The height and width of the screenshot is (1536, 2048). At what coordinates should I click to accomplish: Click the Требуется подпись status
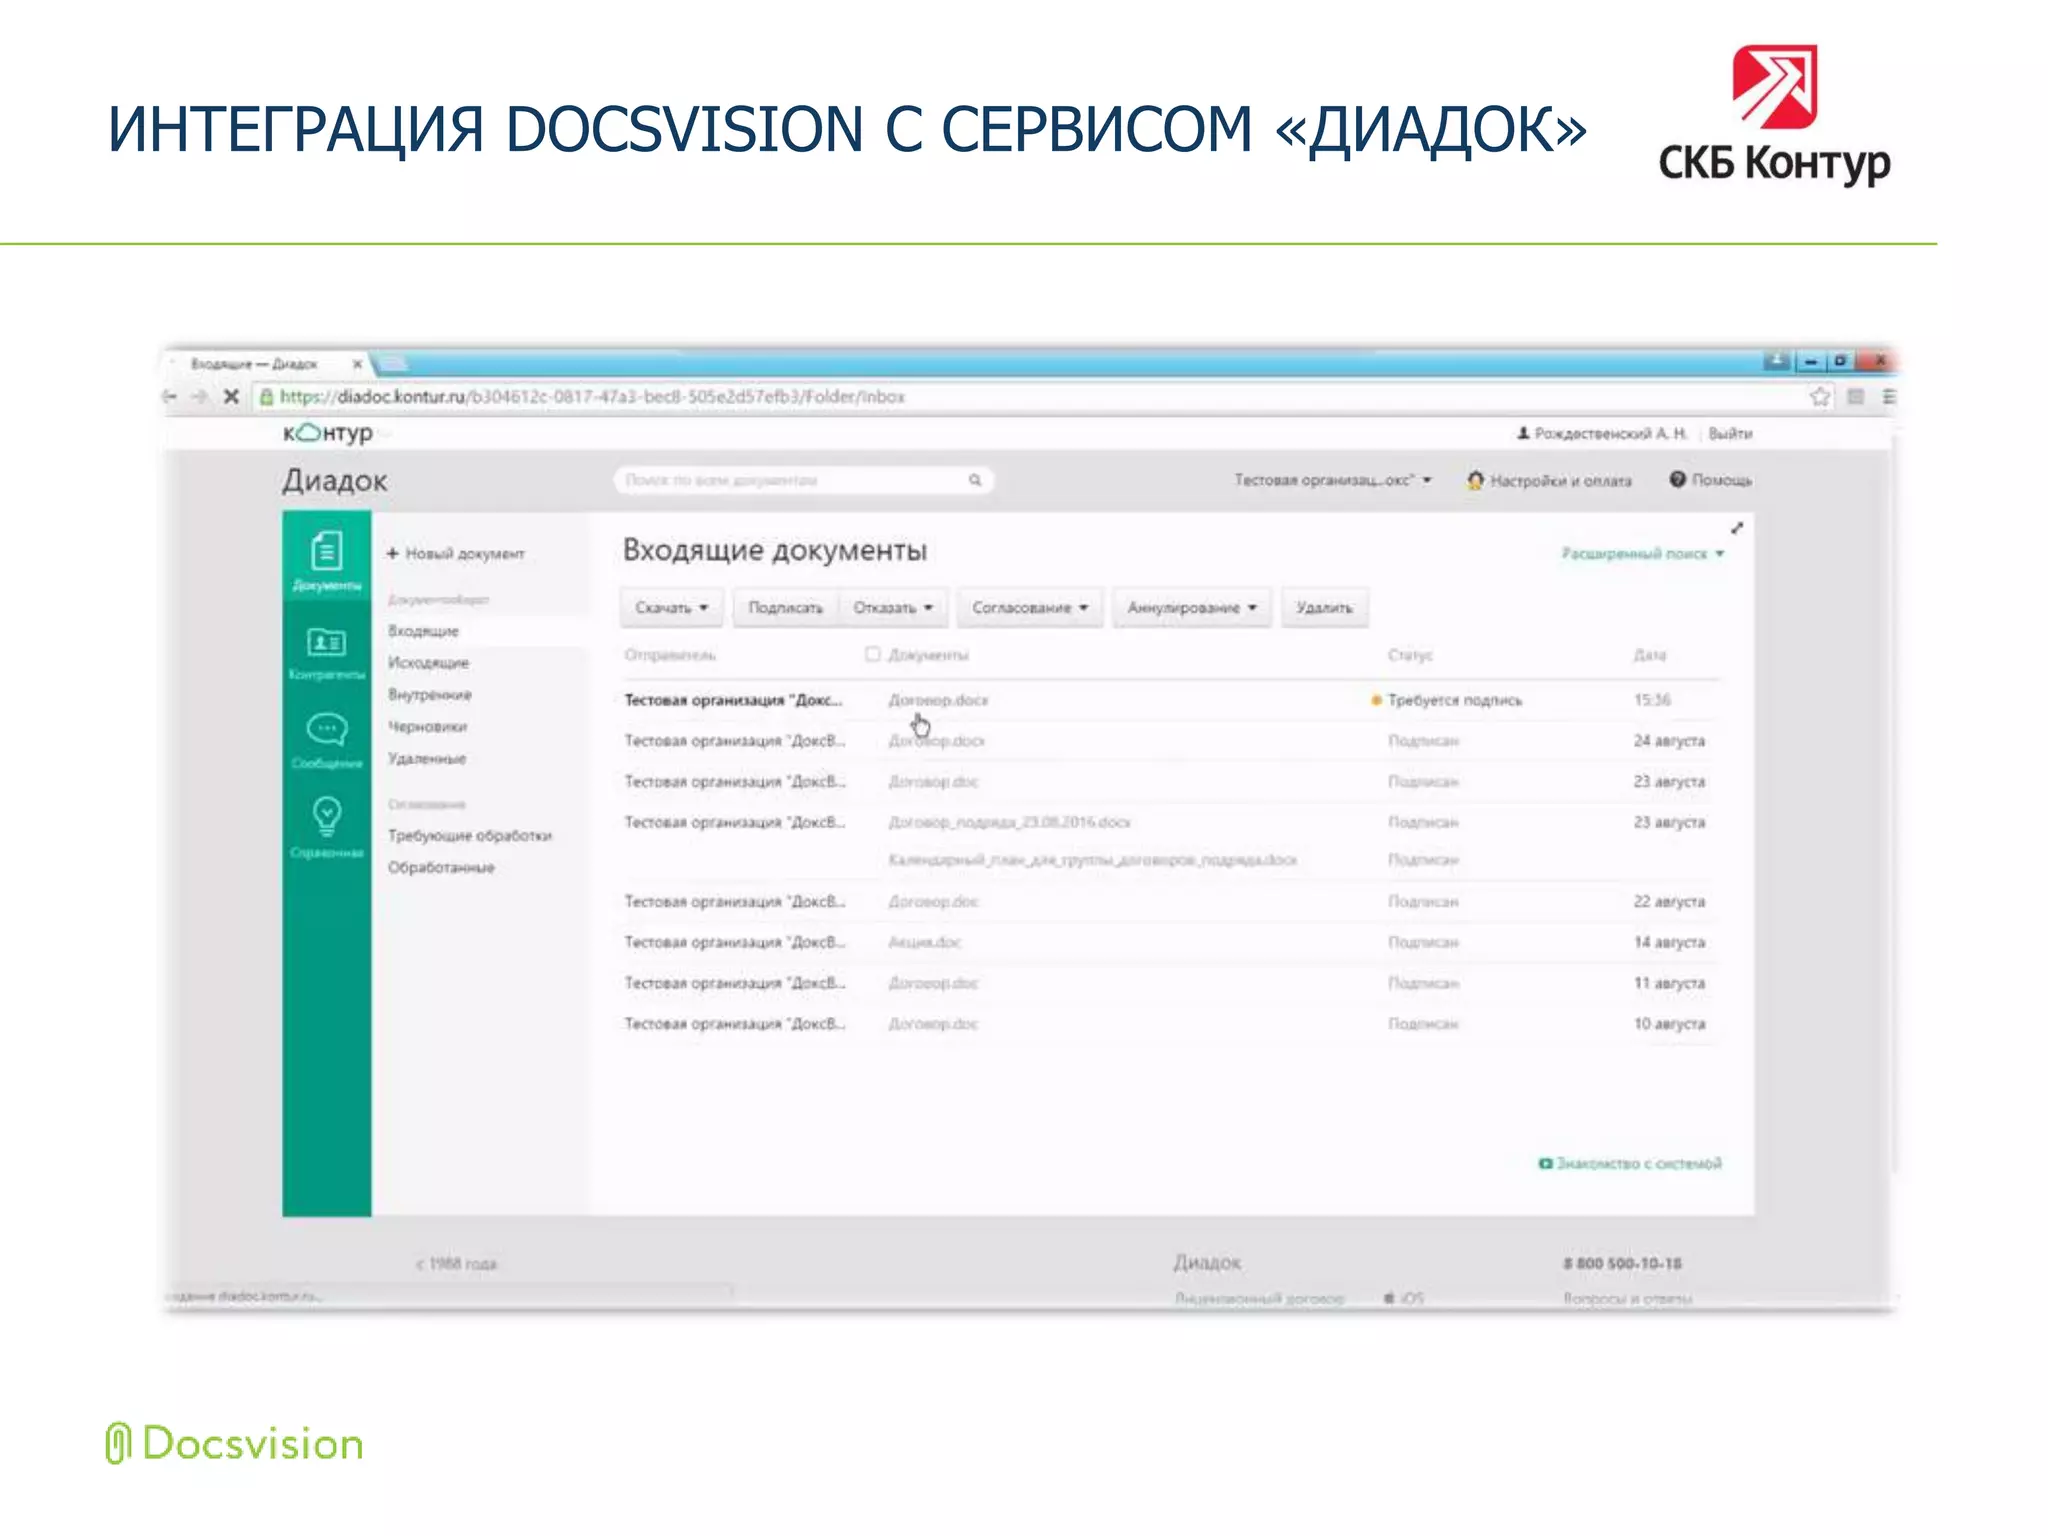tap(1447, 700)
